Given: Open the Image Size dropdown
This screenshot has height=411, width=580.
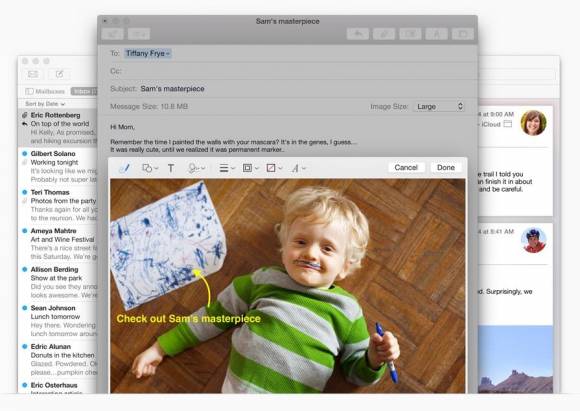Looking at the screenshot, I should click(x=439, y=107).
